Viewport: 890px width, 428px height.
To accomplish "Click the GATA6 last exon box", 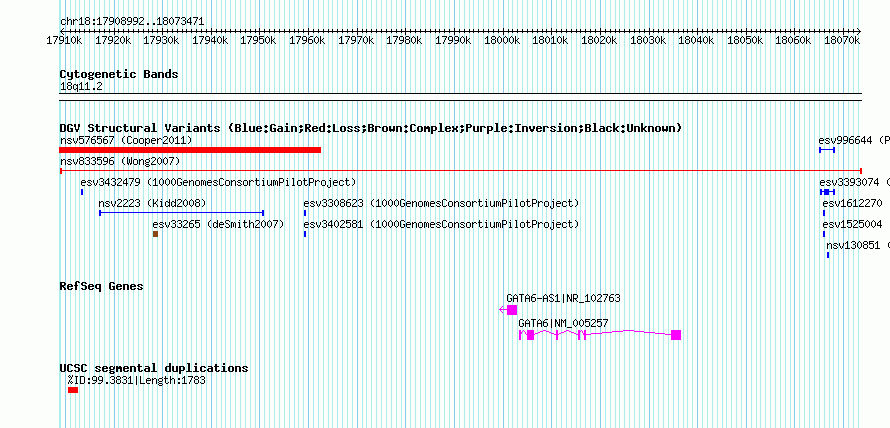I will click(x=676, y=335).
